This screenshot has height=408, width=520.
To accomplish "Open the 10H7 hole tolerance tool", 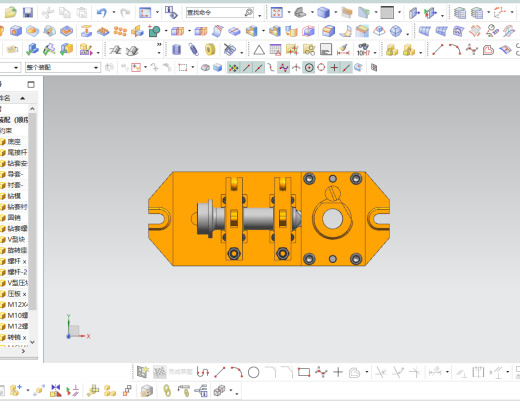I will point(363,50).
